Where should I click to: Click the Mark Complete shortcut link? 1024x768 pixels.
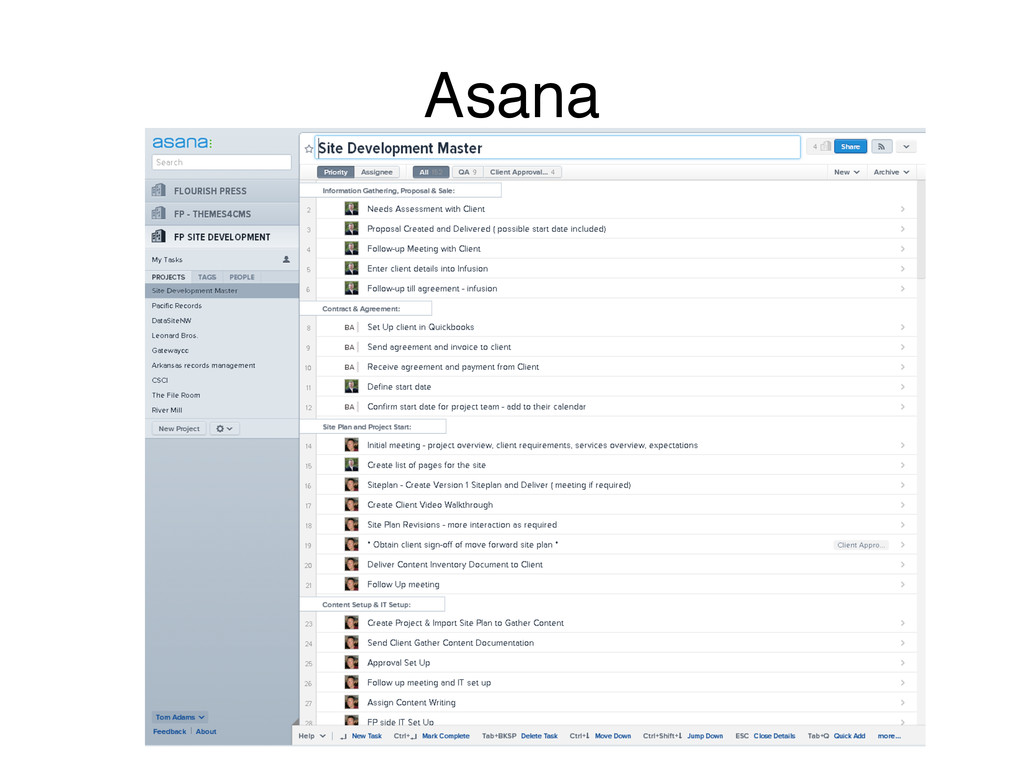pos(445,736)
